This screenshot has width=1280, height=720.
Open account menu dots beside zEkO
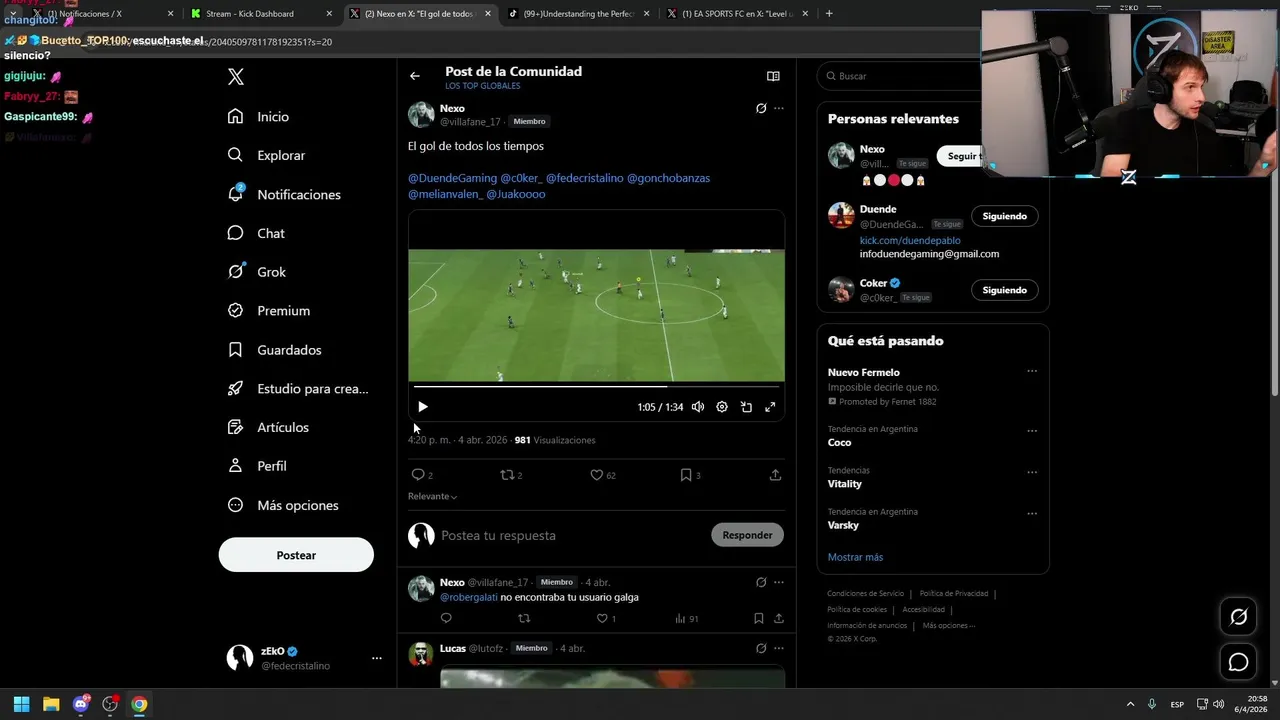tap(377, 658)
